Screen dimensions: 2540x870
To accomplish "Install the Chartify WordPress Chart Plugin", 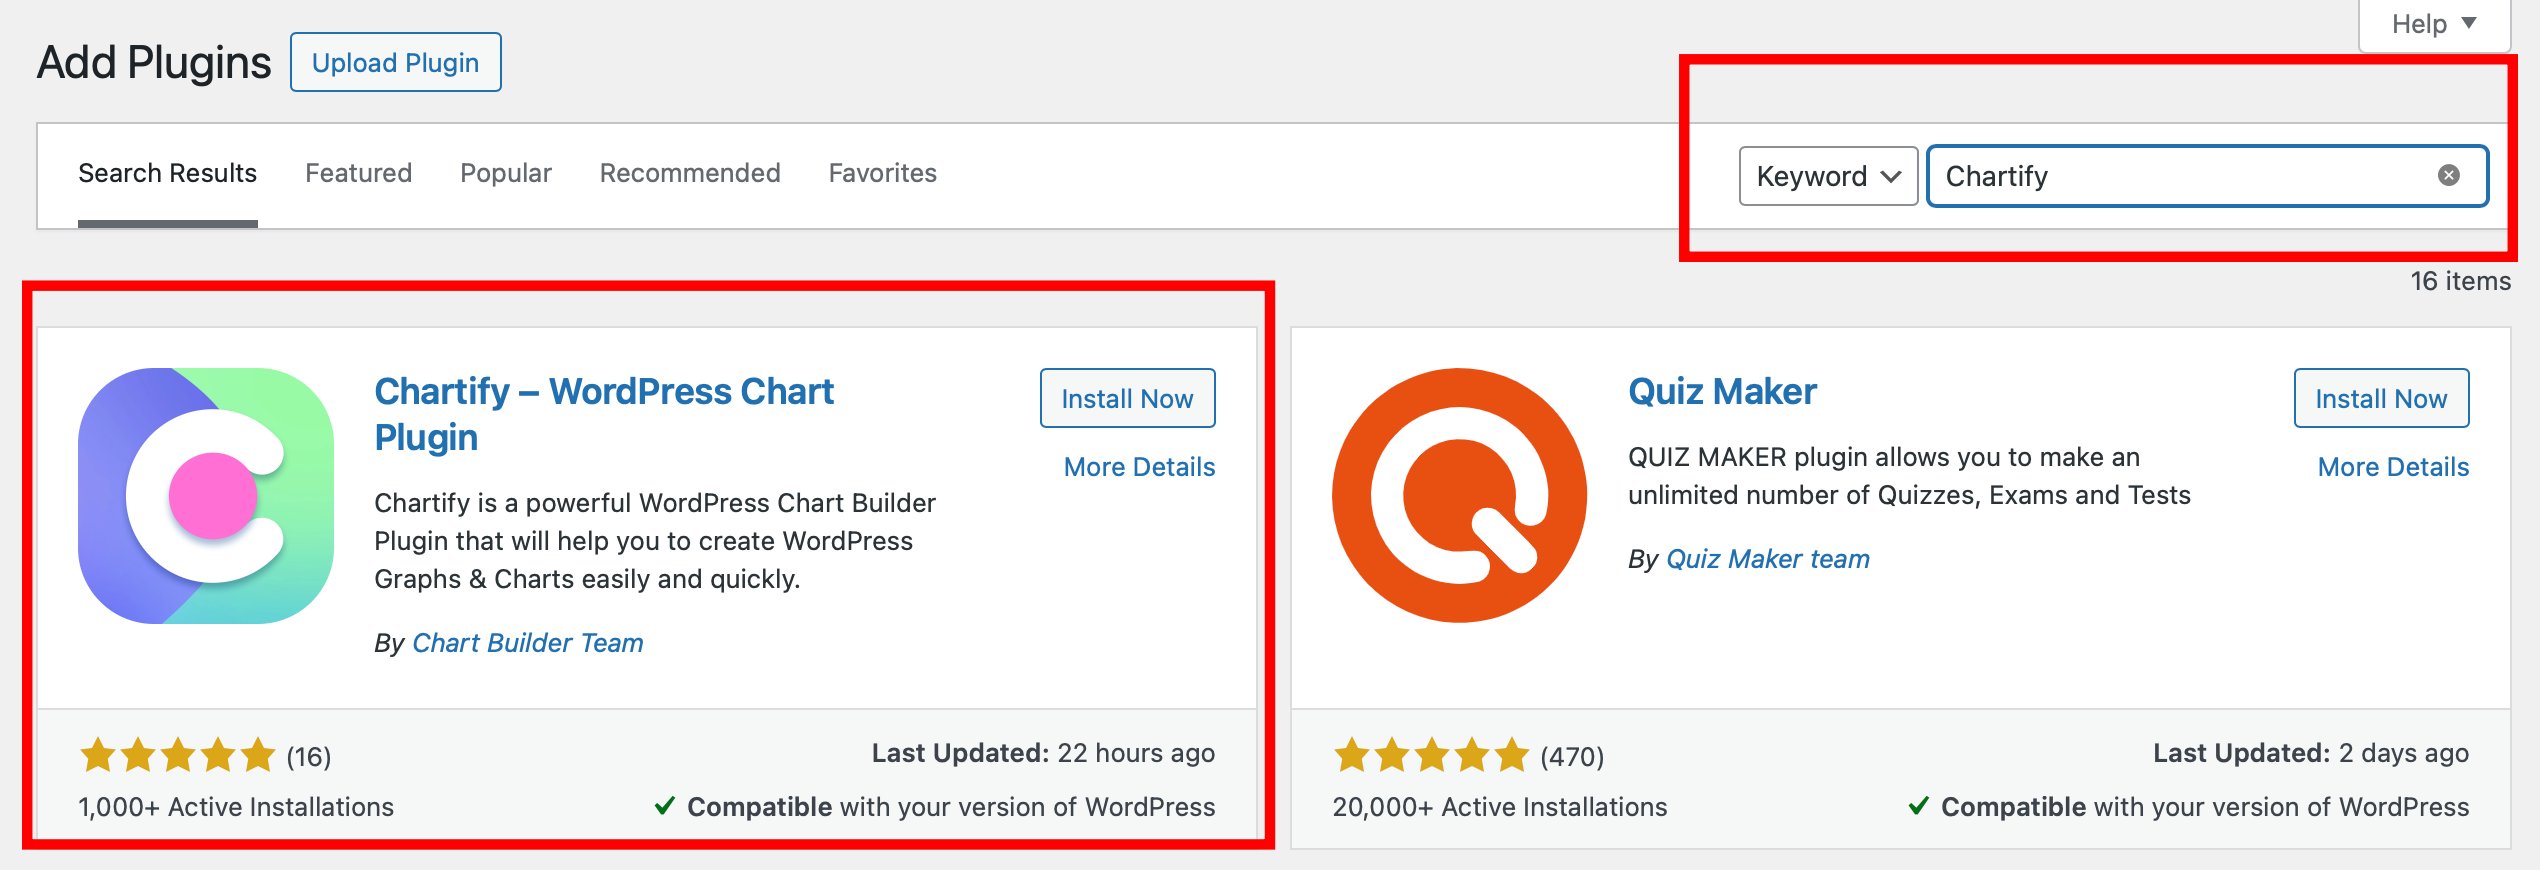I will click(1128, 398).
